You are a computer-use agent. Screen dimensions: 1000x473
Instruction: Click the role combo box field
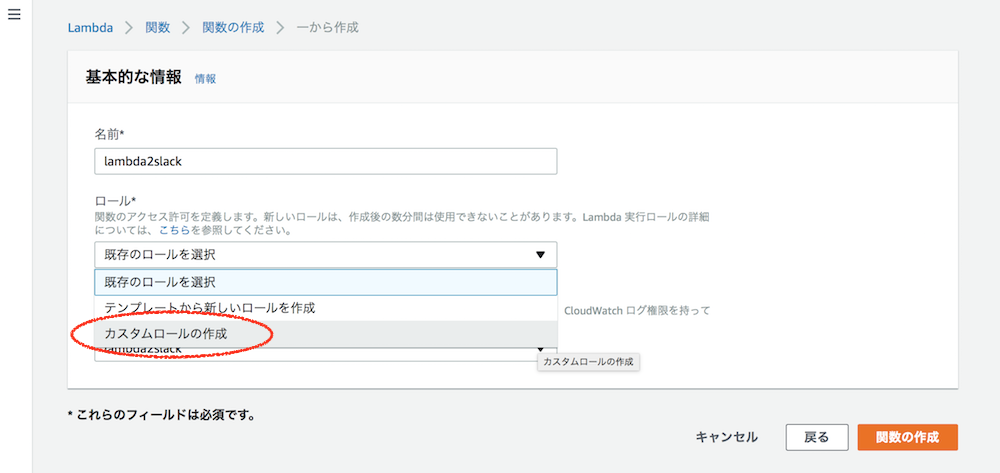(x=310, y=255)
